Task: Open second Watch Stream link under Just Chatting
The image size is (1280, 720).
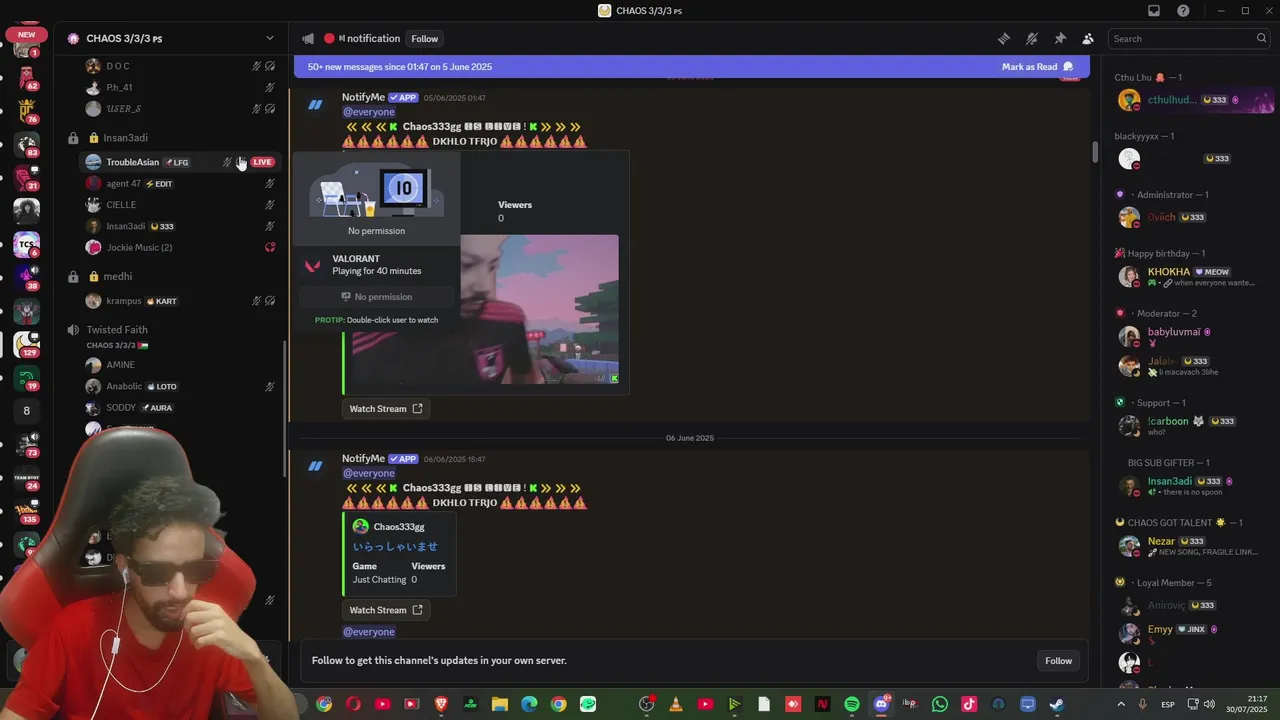Action: [386, 610]
